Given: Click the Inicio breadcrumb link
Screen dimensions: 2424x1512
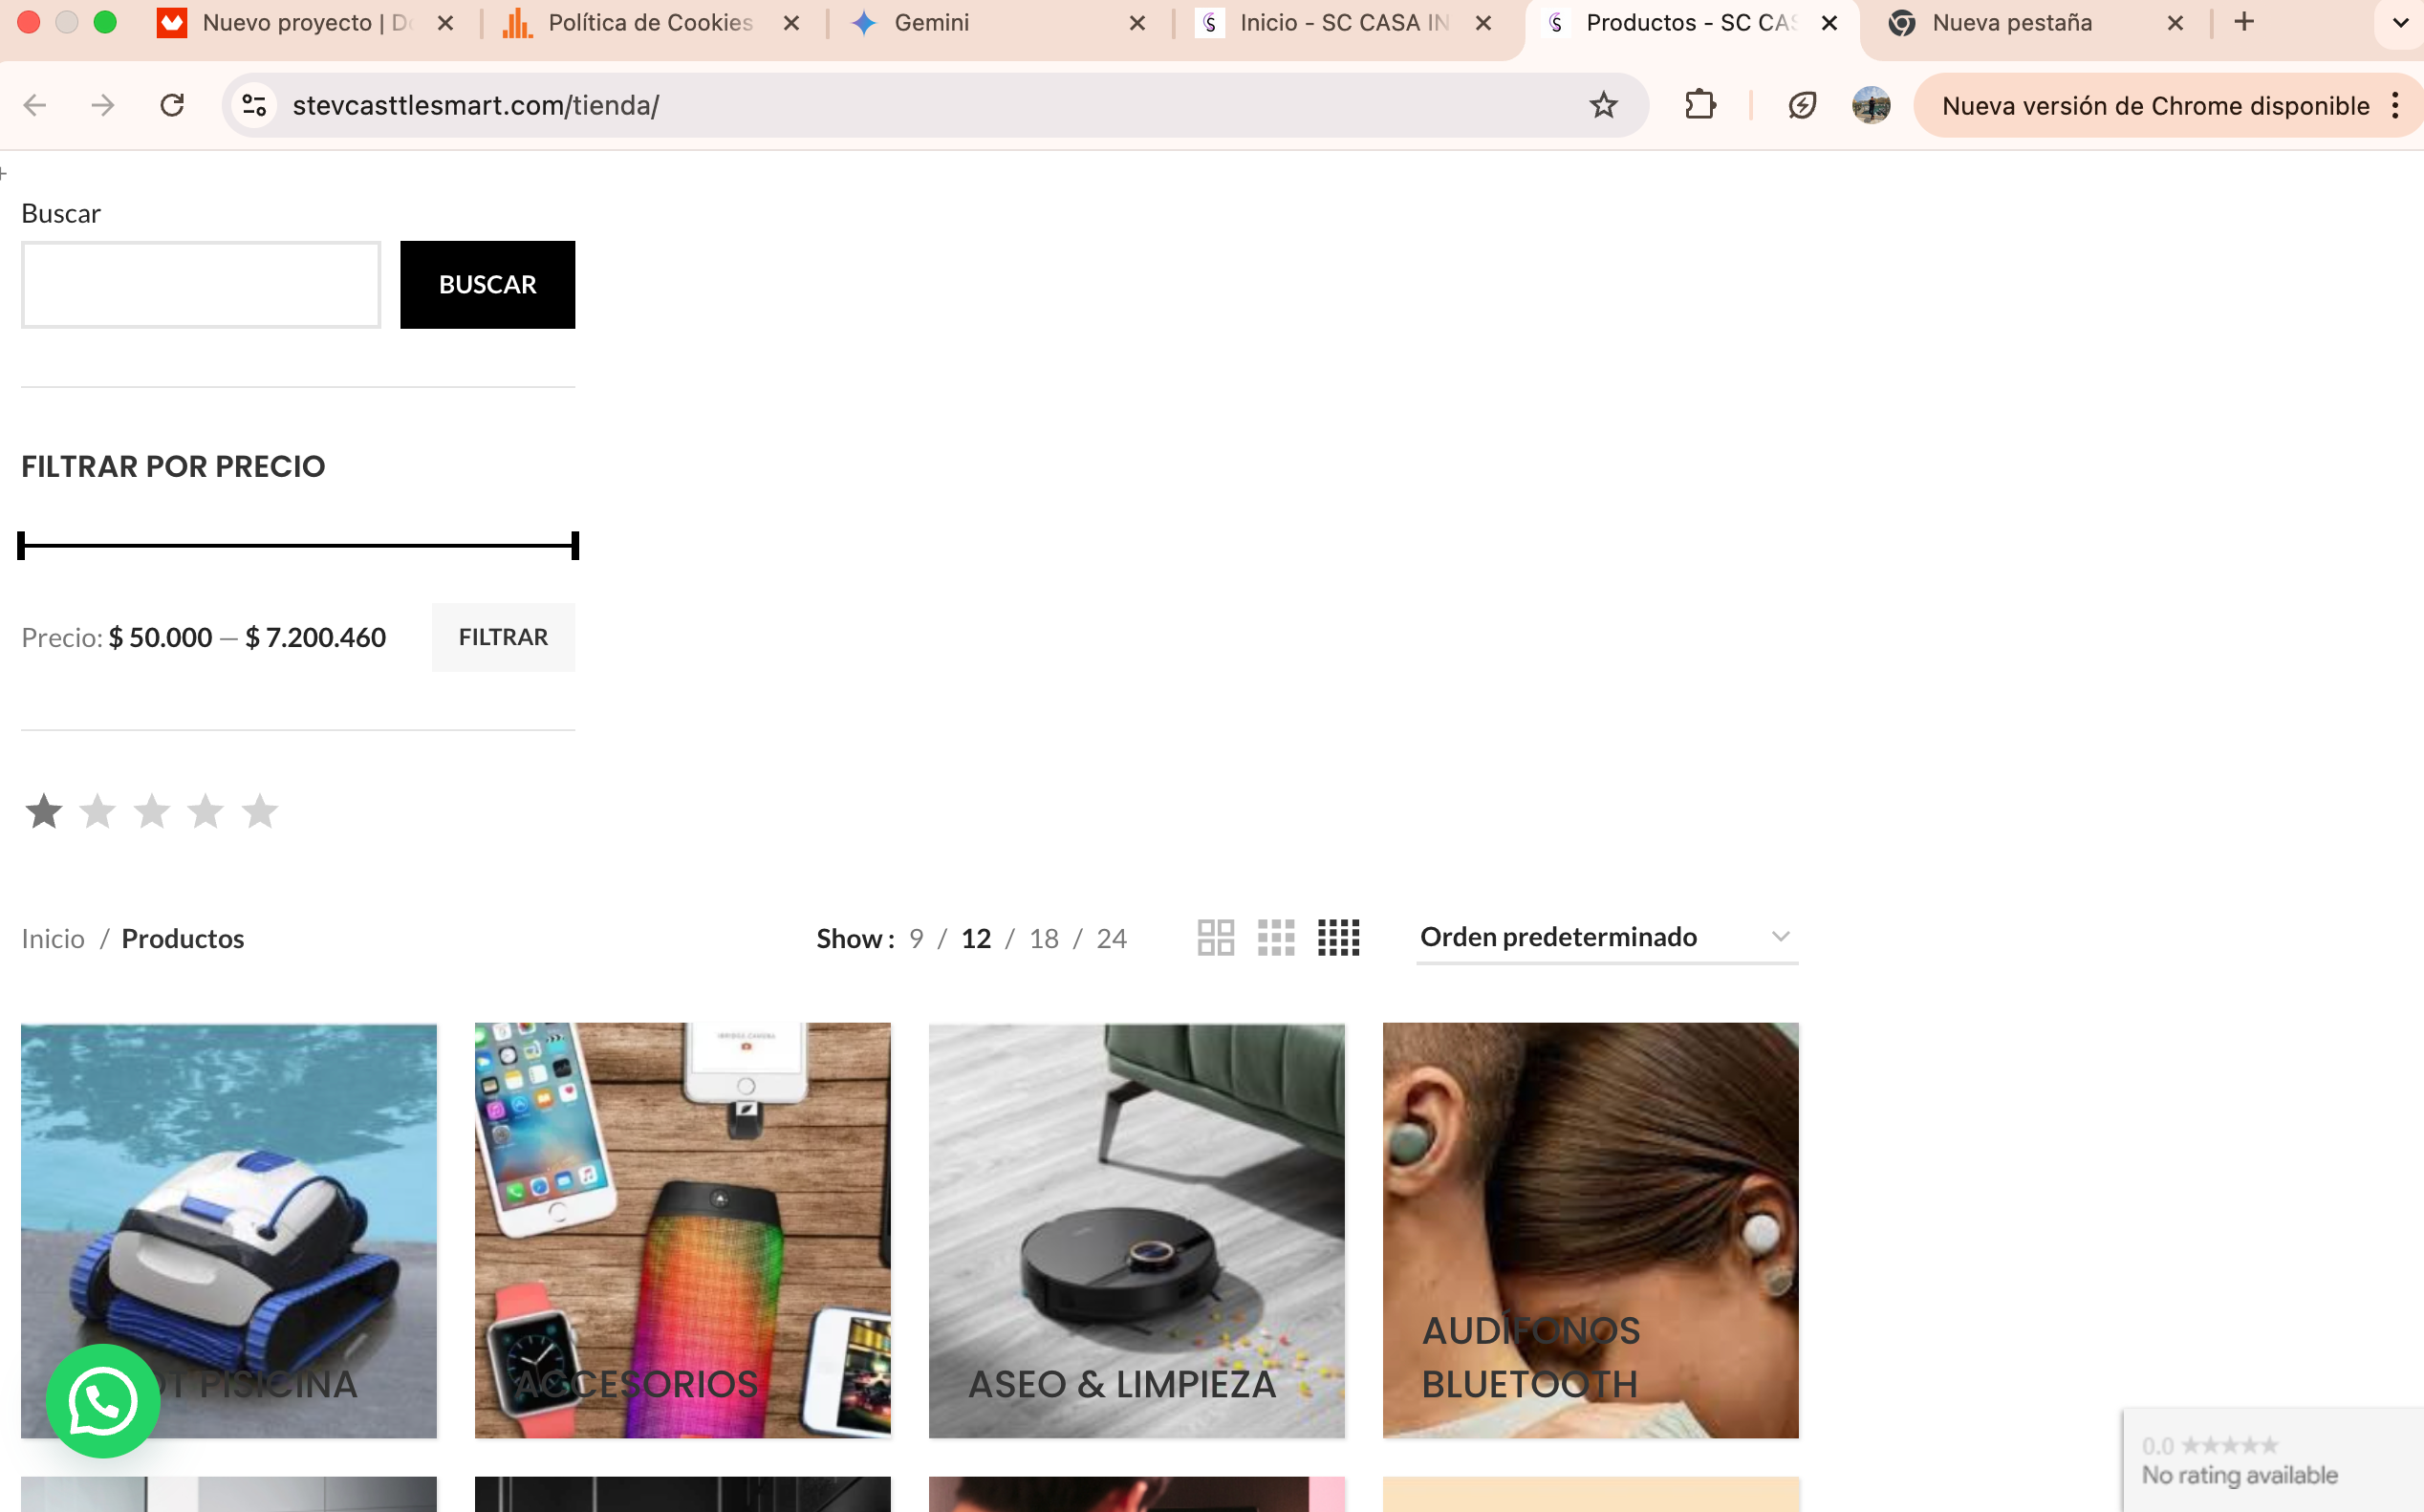Looking at the screenshot, I should pyautogui.click(x=53, y=939).
